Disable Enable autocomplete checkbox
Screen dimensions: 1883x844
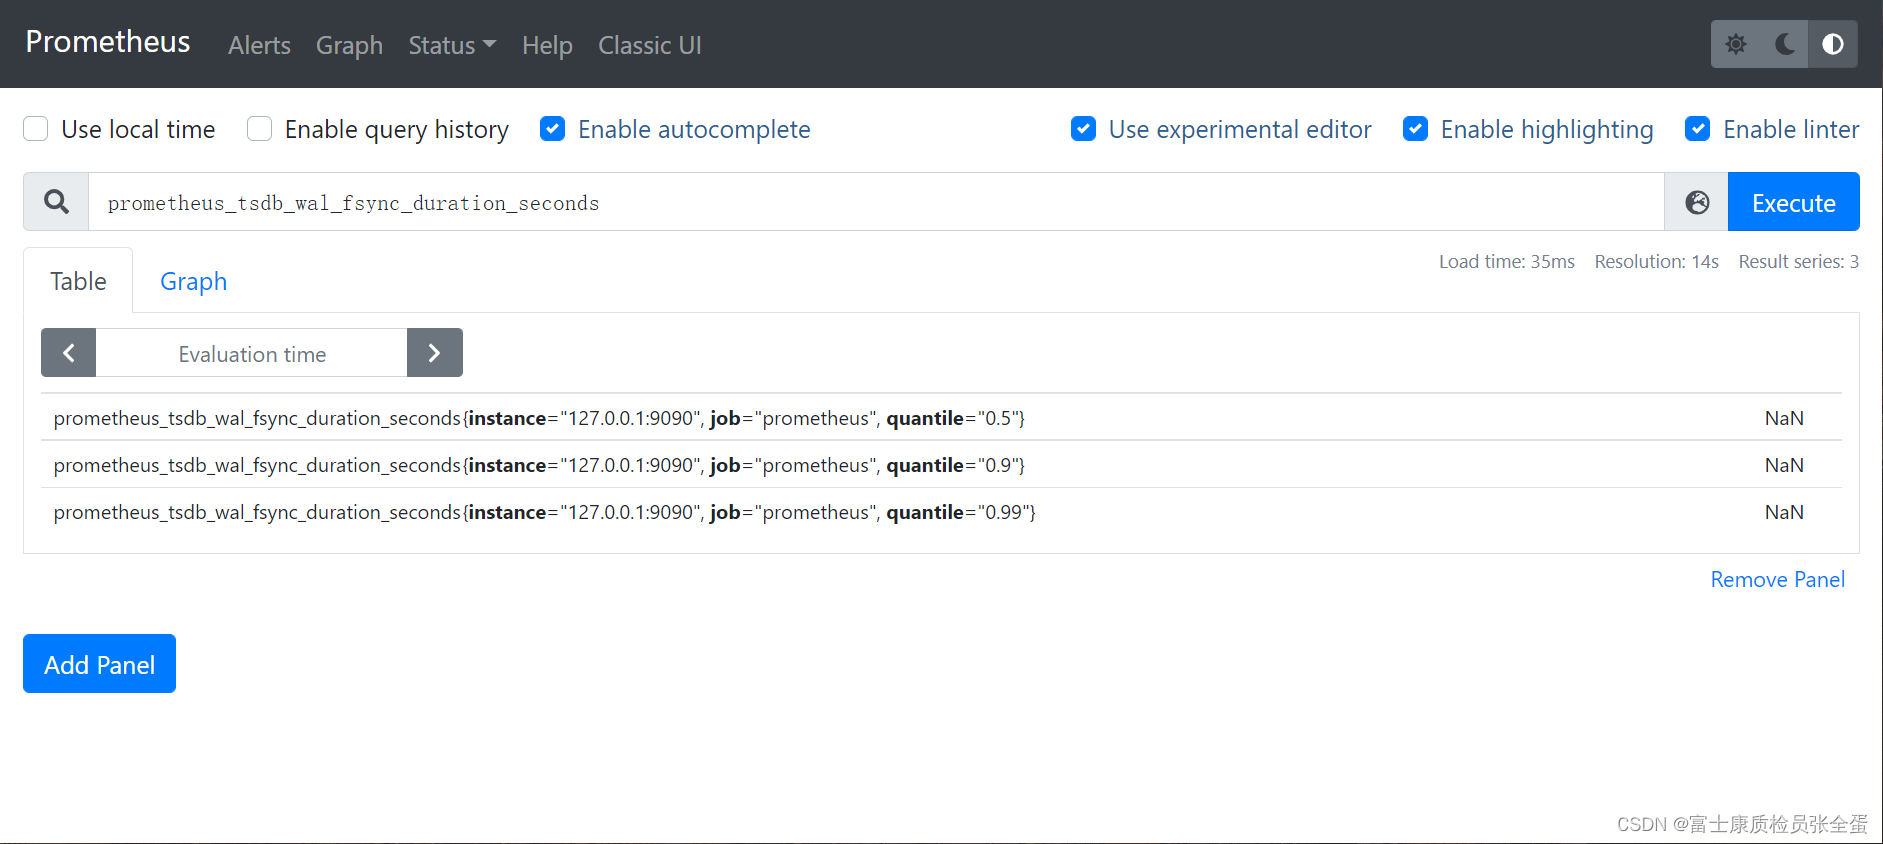[x=552, y=129]
